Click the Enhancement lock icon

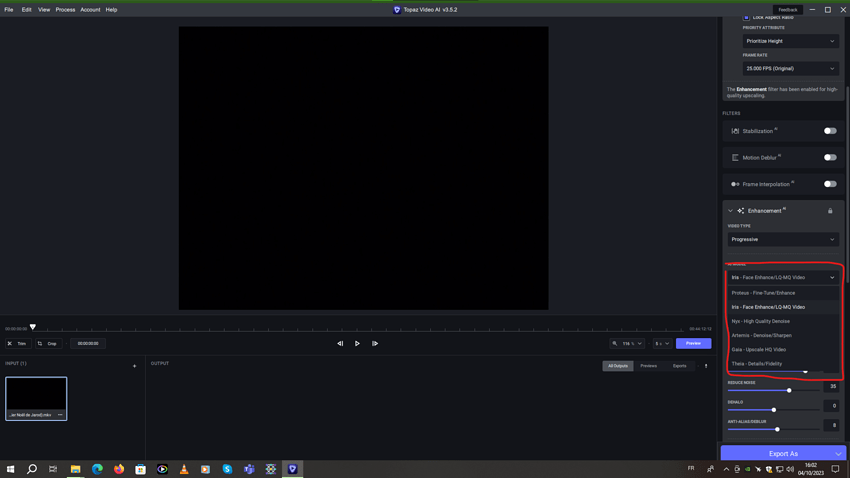click(x=830, y=211)
